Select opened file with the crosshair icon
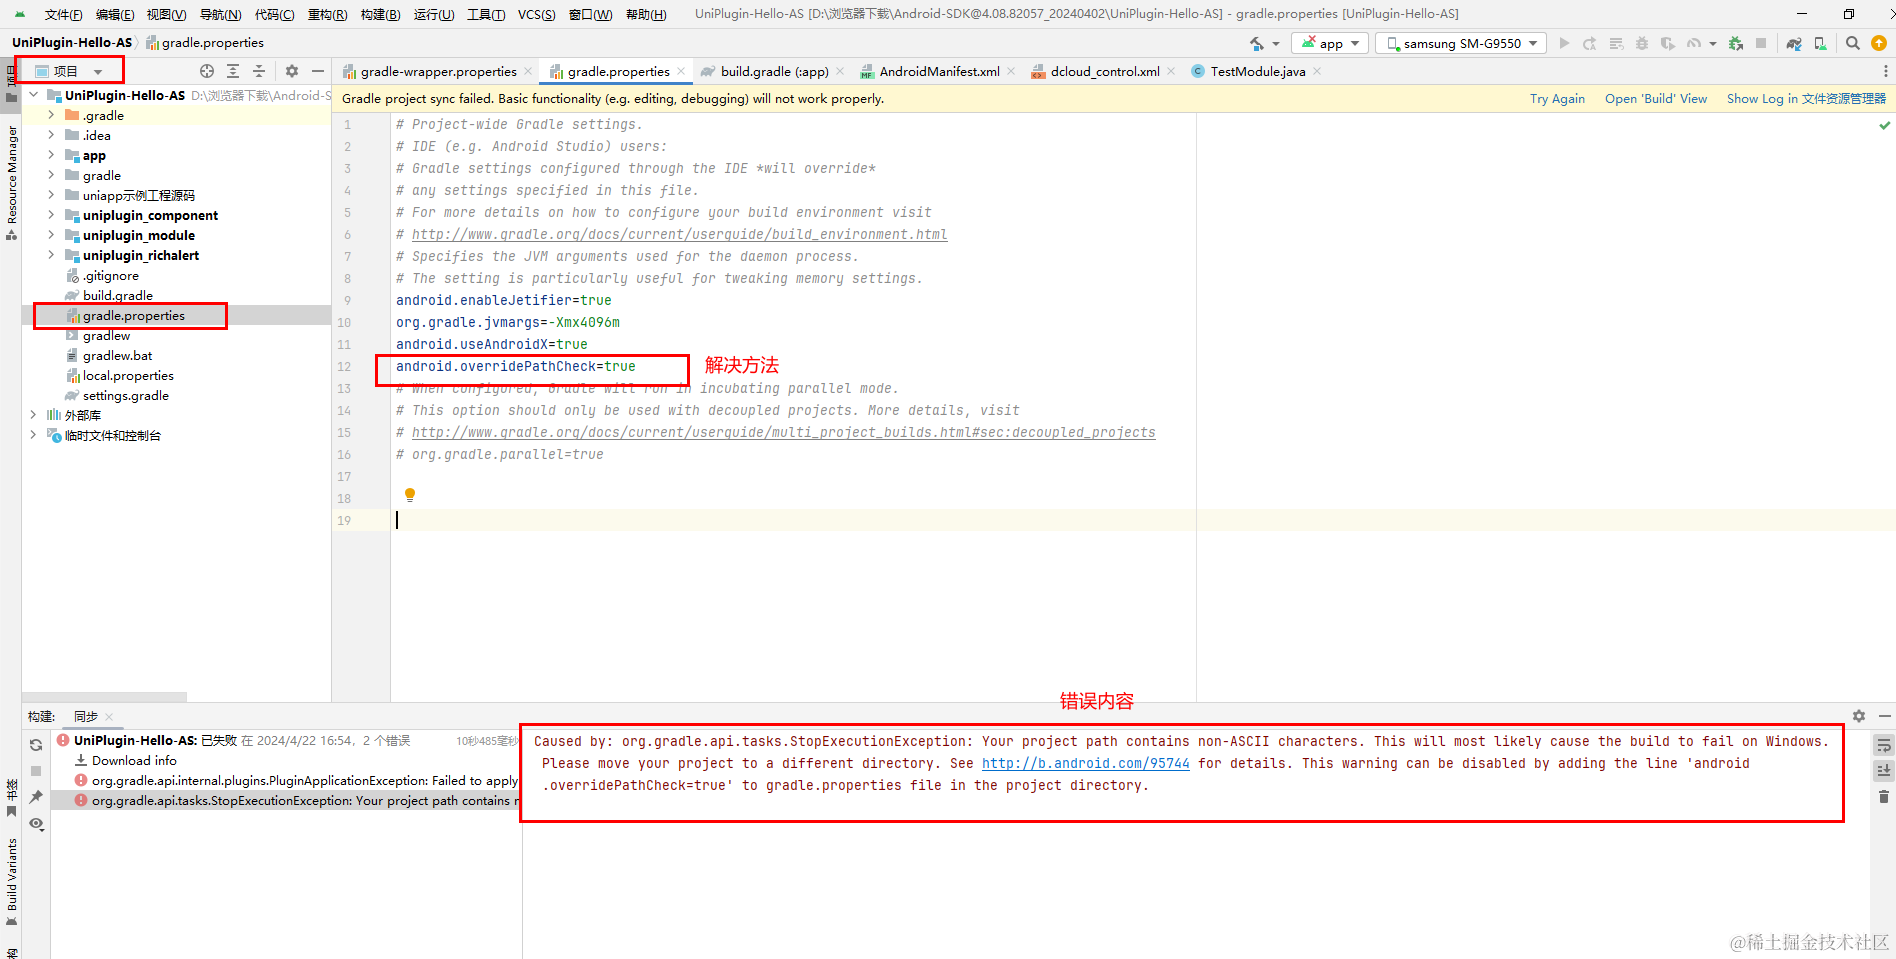1896x959 pixels. tap(207, 71)
